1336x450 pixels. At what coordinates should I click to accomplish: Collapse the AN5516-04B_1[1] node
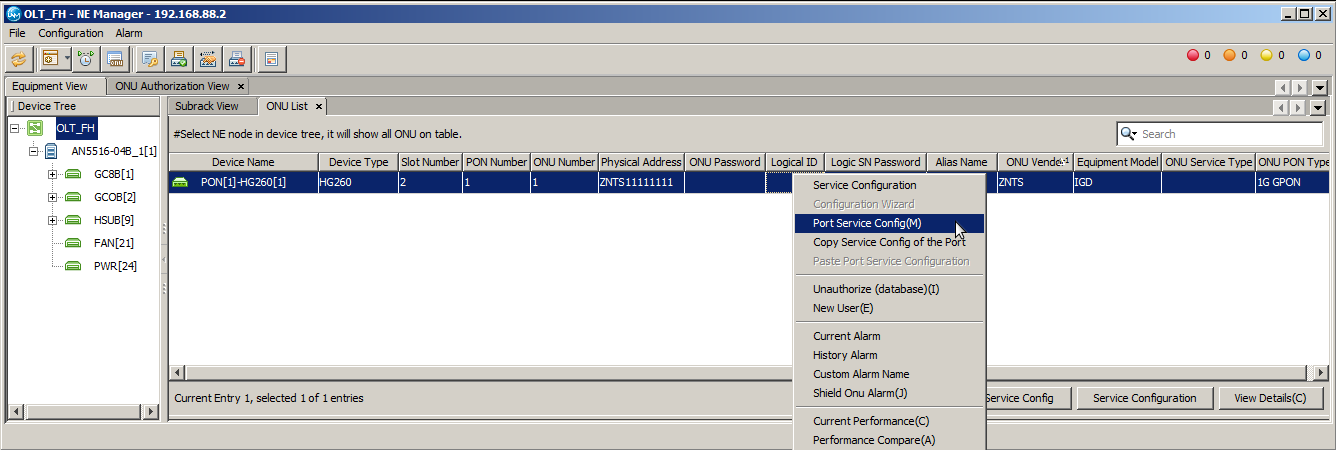33,151
